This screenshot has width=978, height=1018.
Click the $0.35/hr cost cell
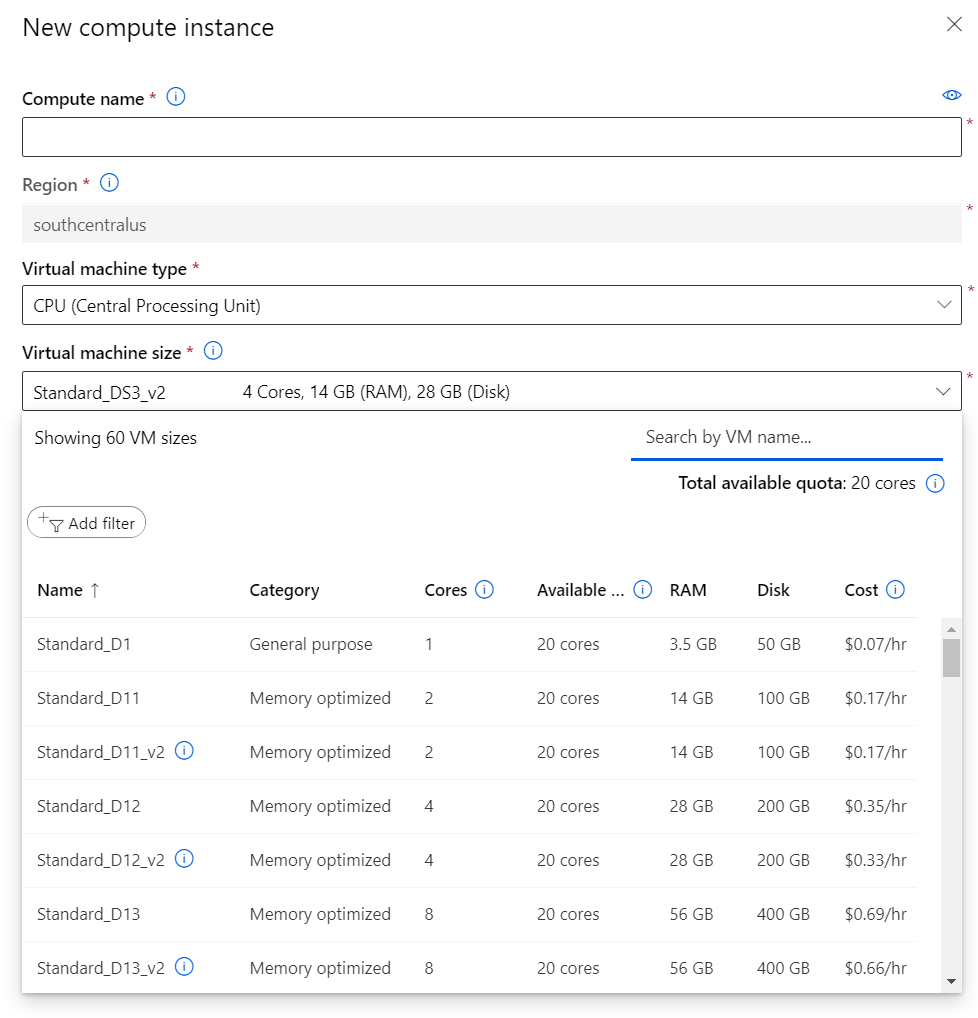[x=875, y=806]
